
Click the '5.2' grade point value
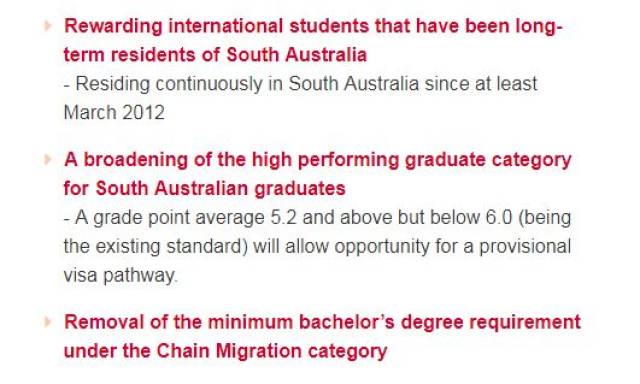tap(284, 218)
